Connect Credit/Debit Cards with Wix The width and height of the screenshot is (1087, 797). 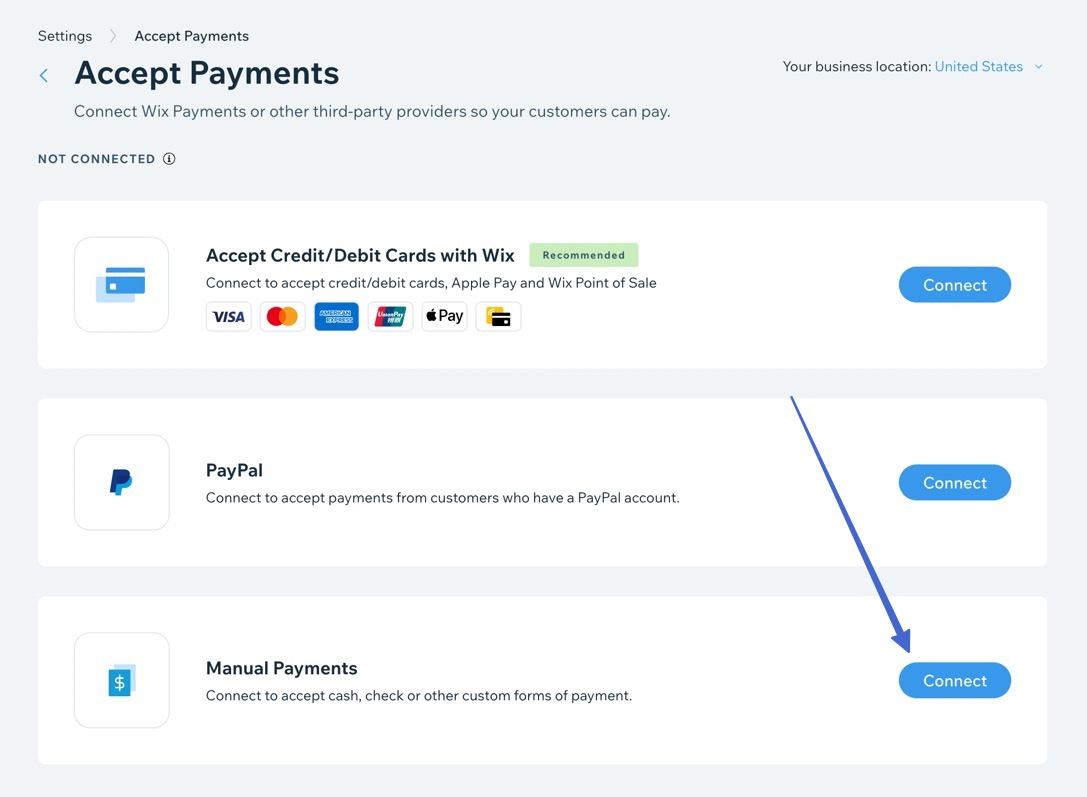coord(954,284)
